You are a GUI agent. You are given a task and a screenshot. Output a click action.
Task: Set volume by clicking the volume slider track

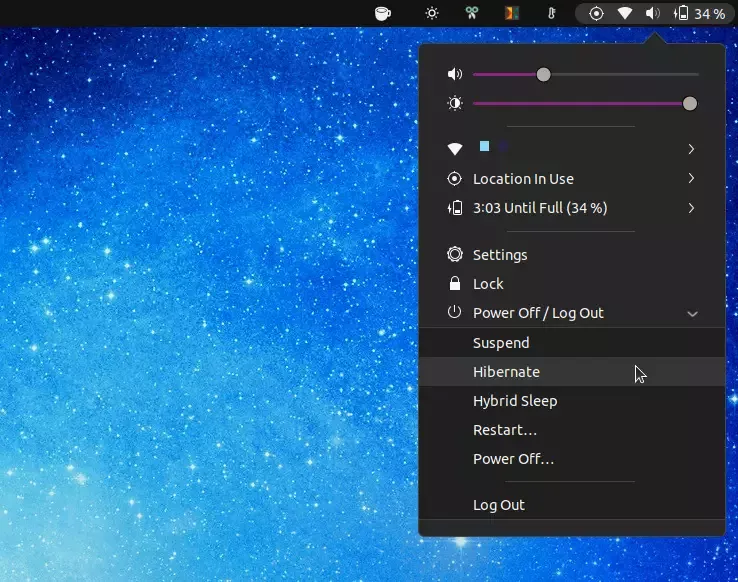tap(586, 74)
